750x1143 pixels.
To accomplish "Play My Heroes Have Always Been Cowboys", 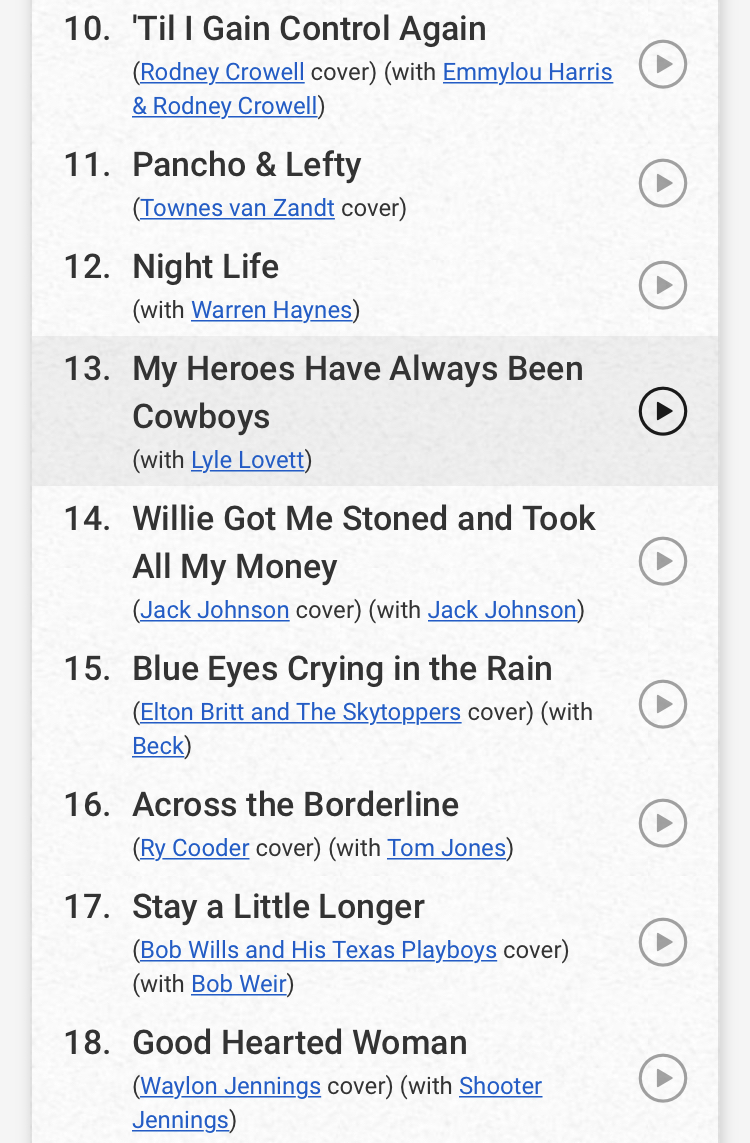I will [x=663, y=411].
